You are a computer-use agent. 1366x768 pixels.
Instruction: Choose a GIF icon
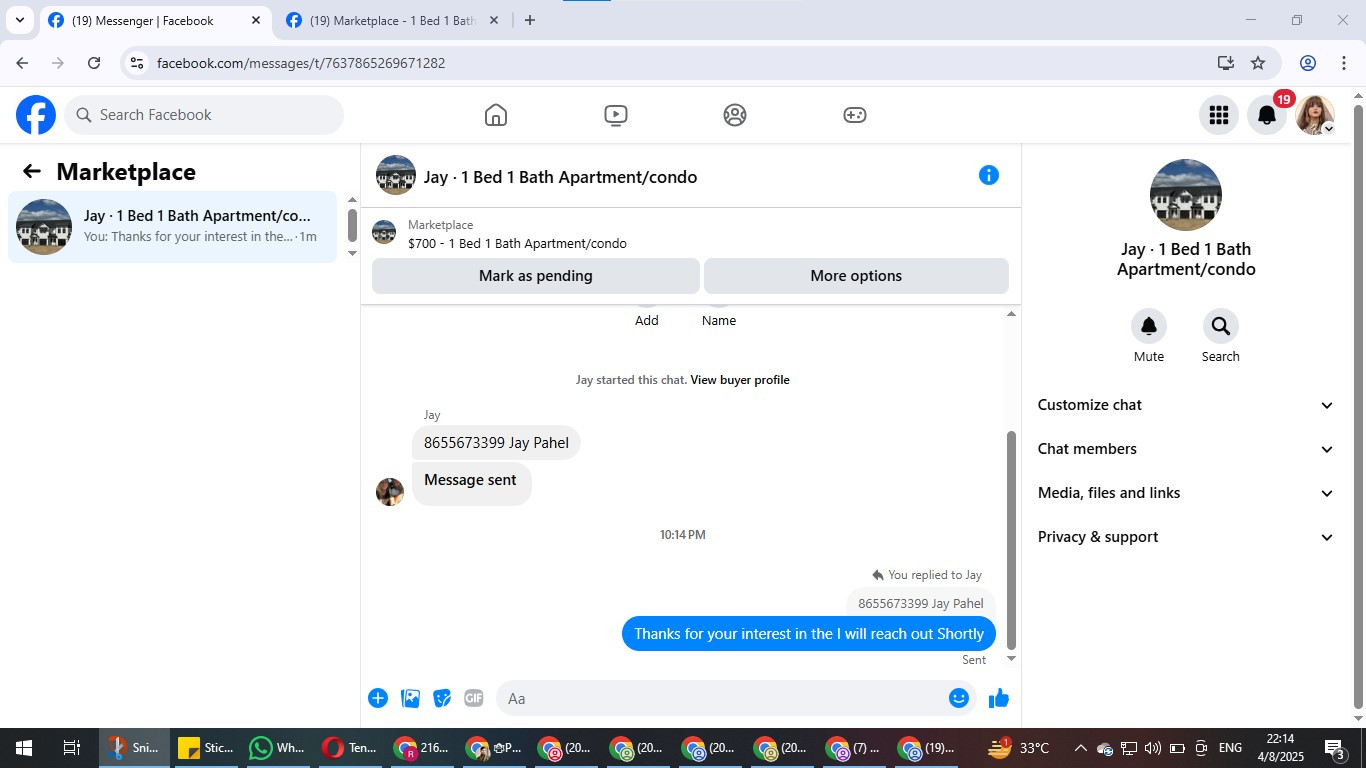tap(474, 698)
